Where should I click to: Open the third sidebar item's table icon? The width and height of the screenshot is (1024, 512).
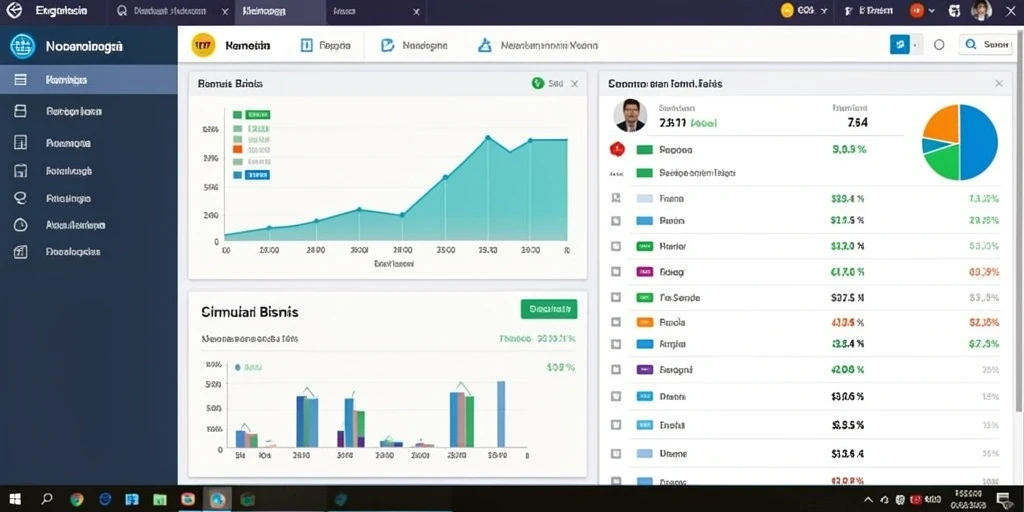[x=20, y=142]
